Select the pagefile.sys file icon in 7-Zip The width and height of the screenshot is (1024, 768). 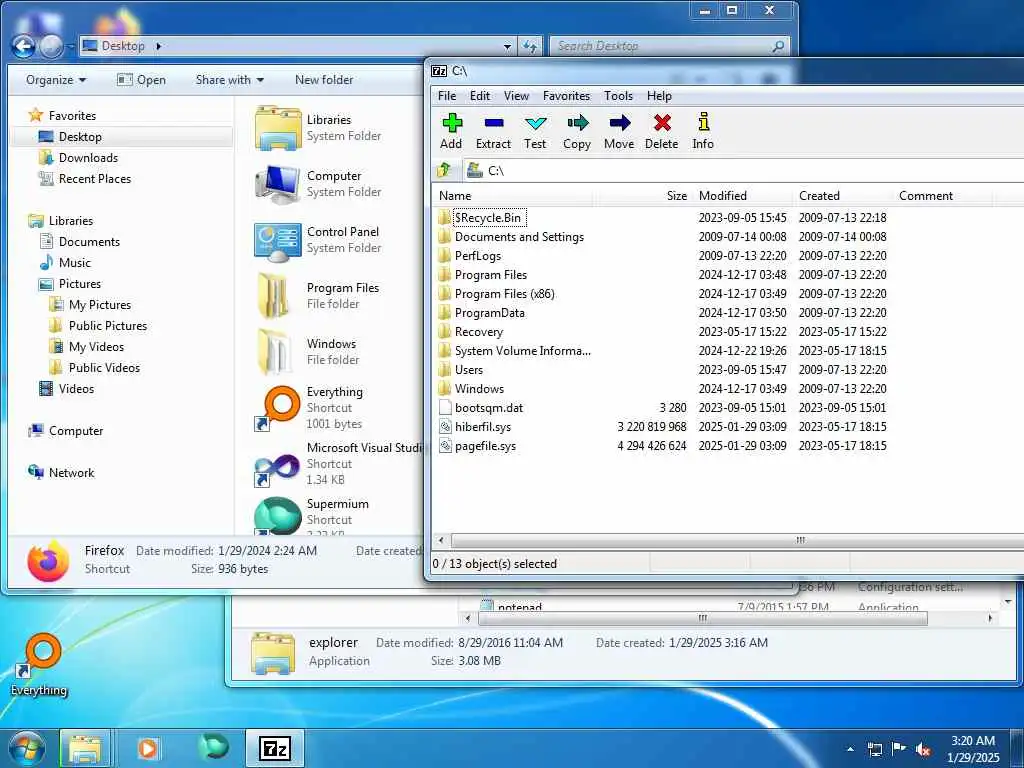(445, 445)
